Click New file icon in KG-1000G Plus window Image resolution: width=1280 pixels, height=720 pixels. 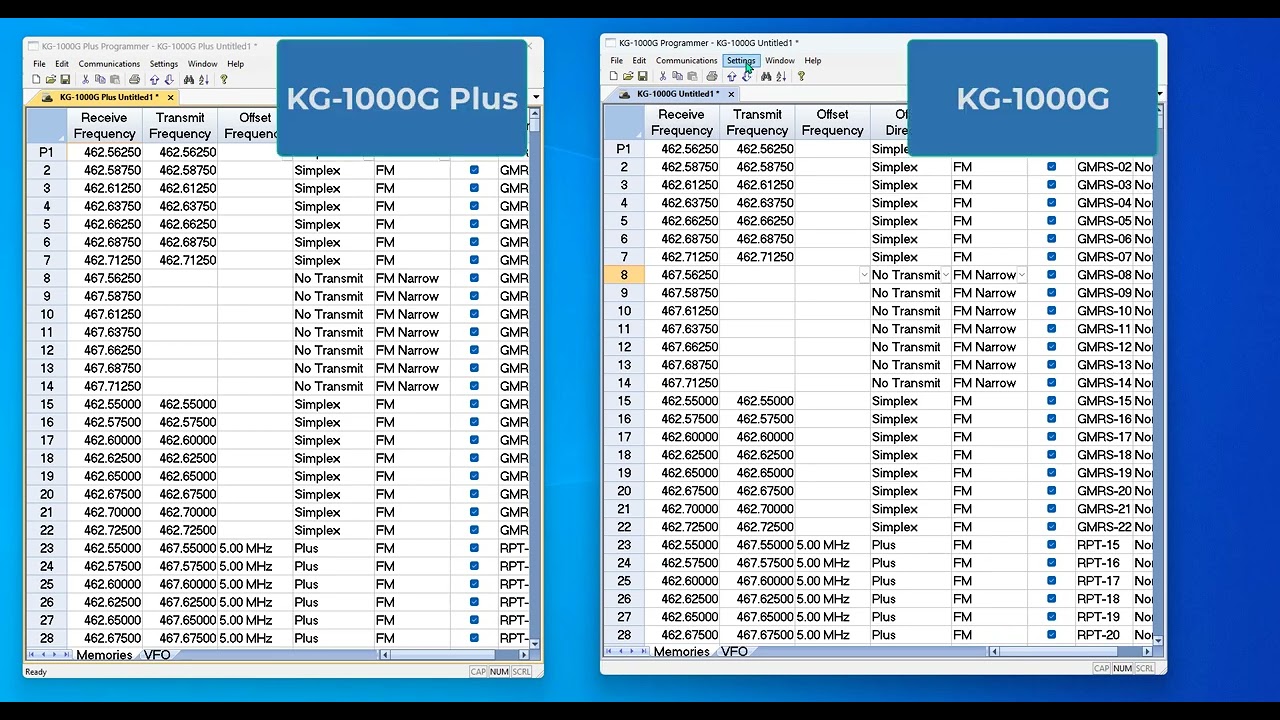[x=36, y=79]
